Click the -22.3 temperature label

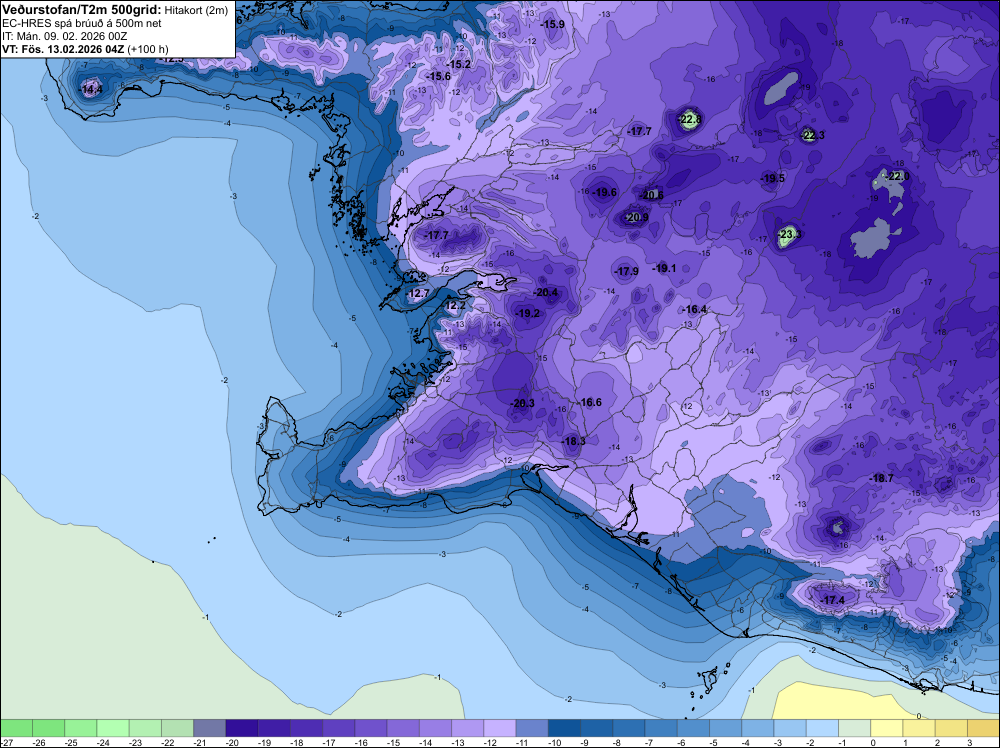coord(812,135)
